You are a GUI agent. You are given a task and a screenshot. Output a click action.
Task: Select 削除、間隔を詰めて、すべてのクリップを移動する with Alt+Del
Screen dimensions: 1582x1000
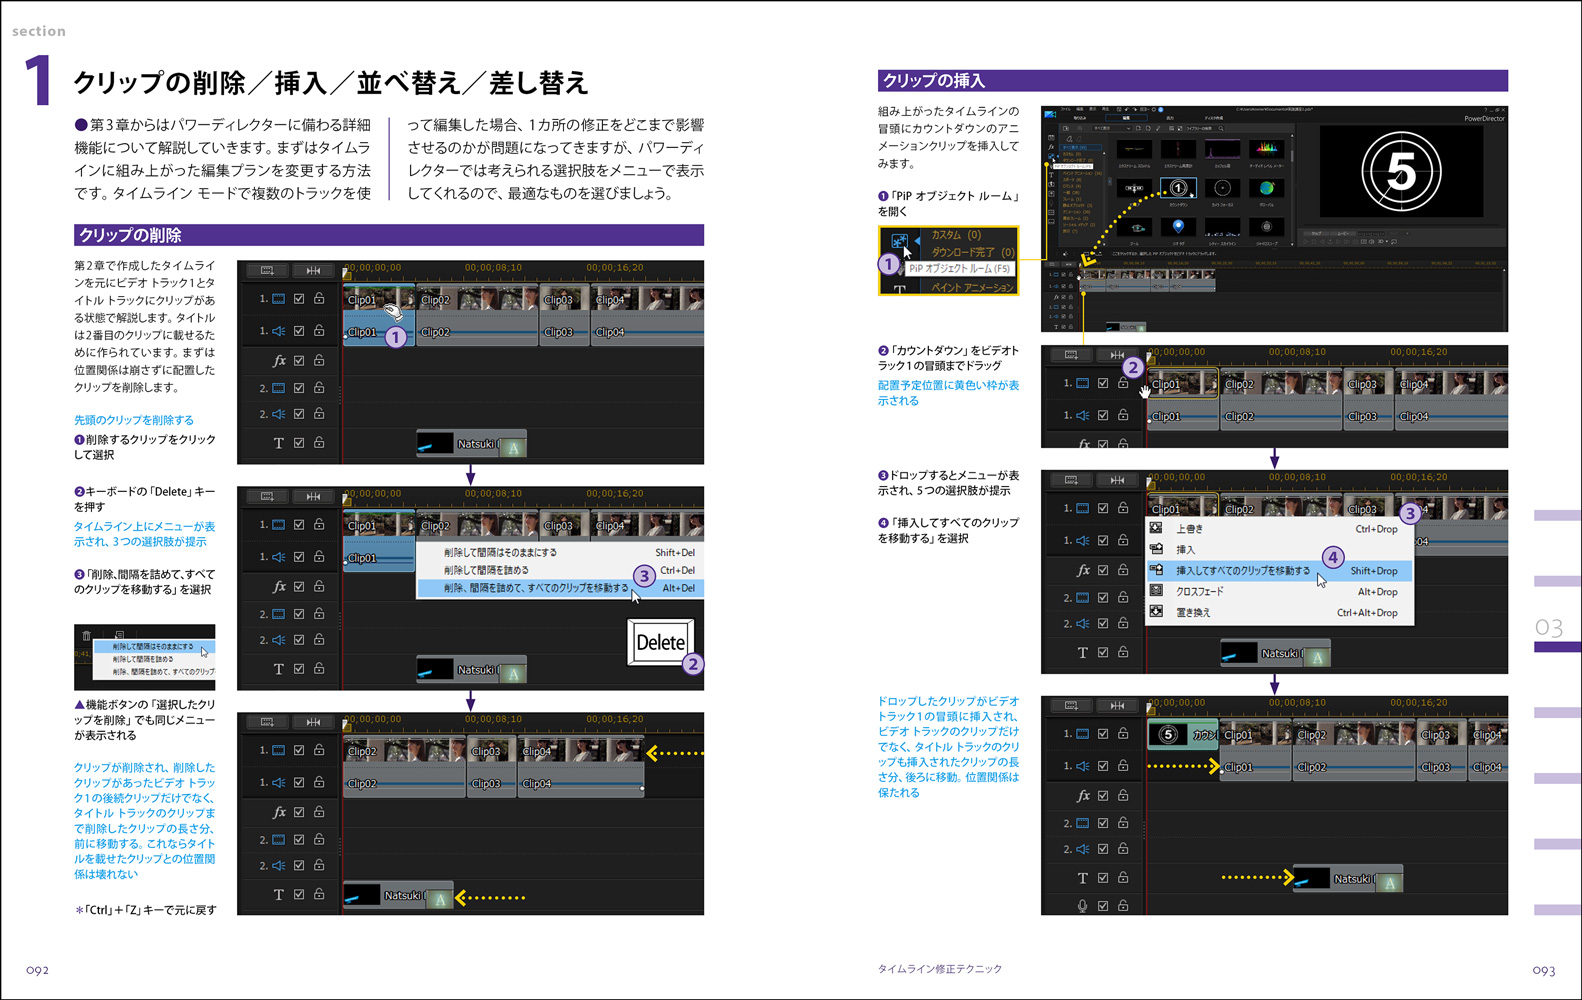[x=536, y=588]
